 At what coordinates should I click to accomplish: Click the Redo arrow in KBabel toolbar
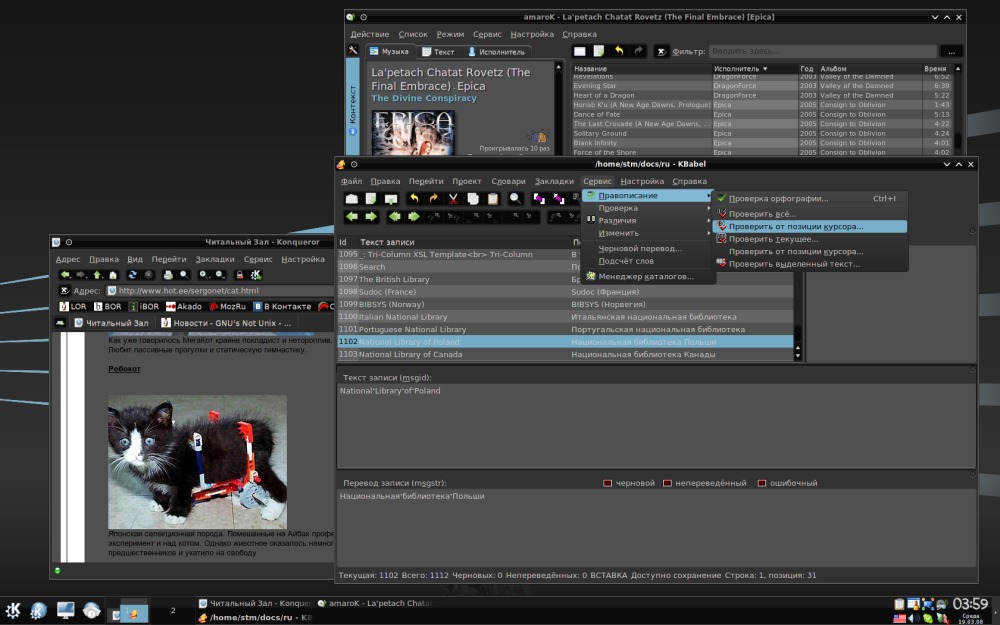click(x=434, y=199)
